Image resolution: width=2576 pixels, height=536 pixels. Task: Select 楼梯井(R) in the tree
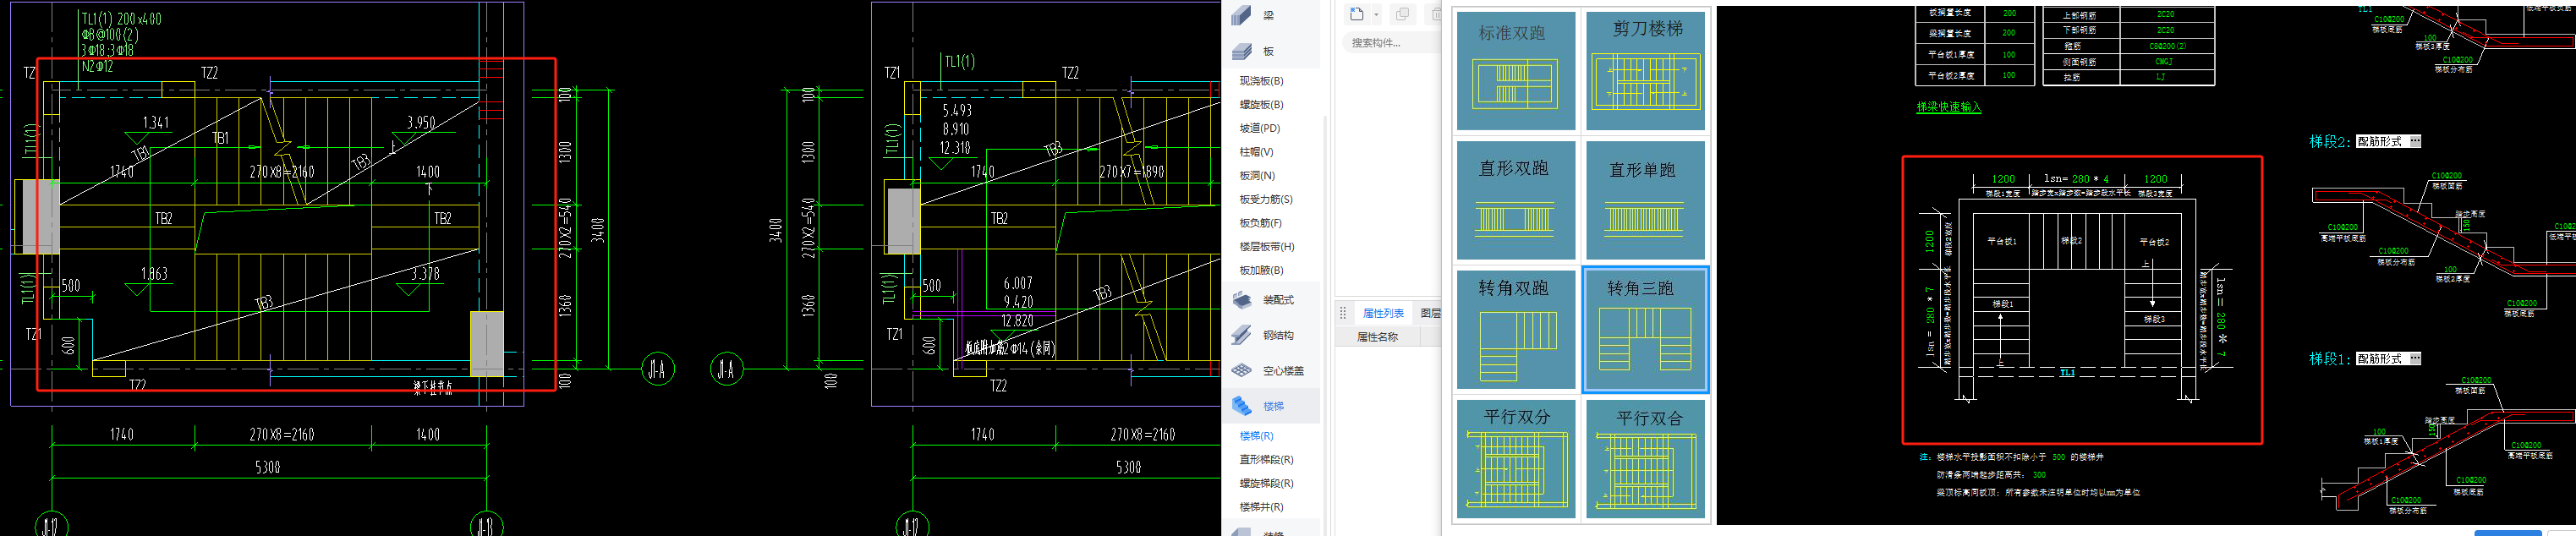point(1261,507)
